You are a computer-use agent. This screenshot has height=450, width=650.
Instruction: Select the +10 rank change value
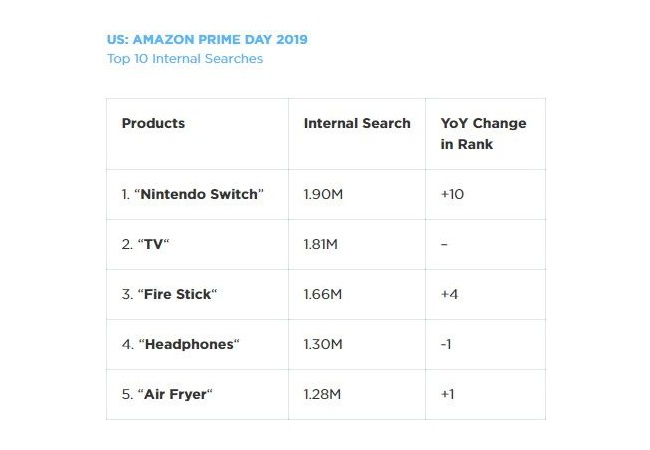(x=452, y=194)
